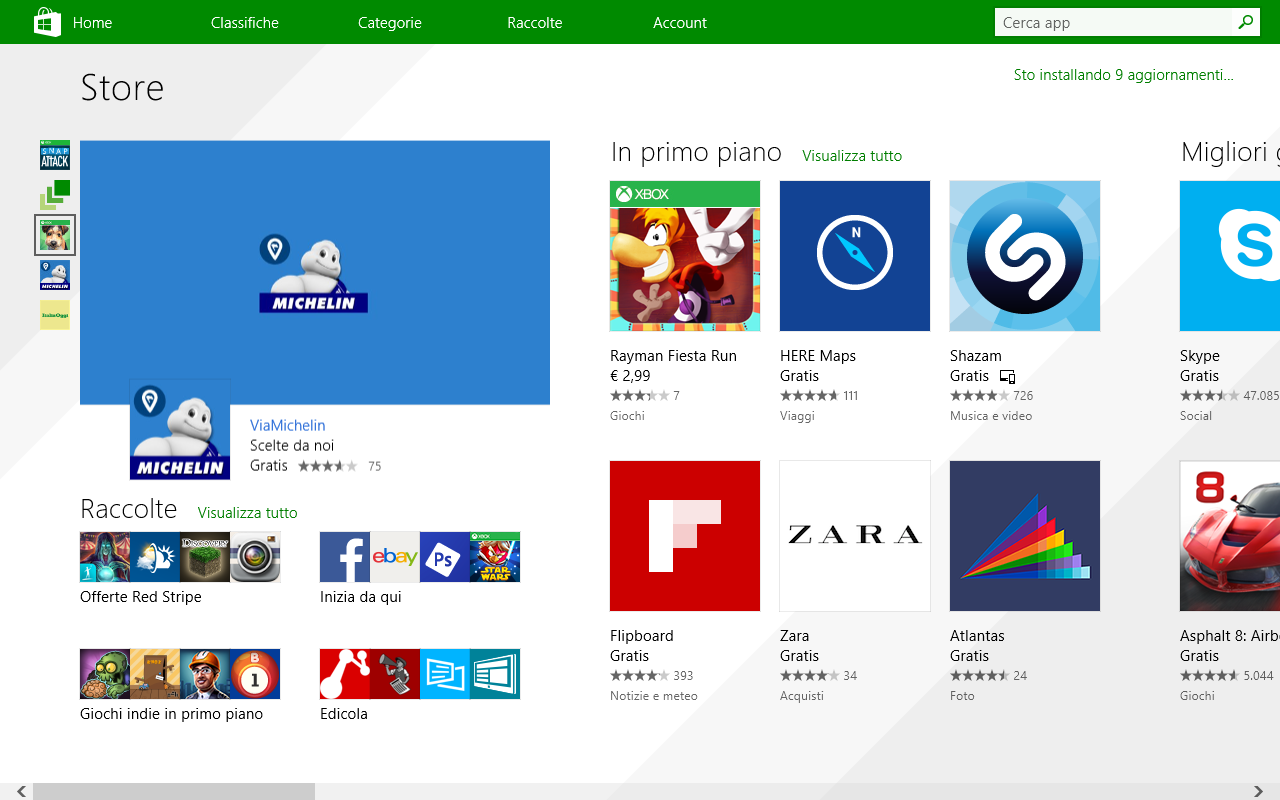Screen dimensions: 1280x800
Task: Click the bingo ball icon in Giochi indie
Action: [x=255, y=674]
